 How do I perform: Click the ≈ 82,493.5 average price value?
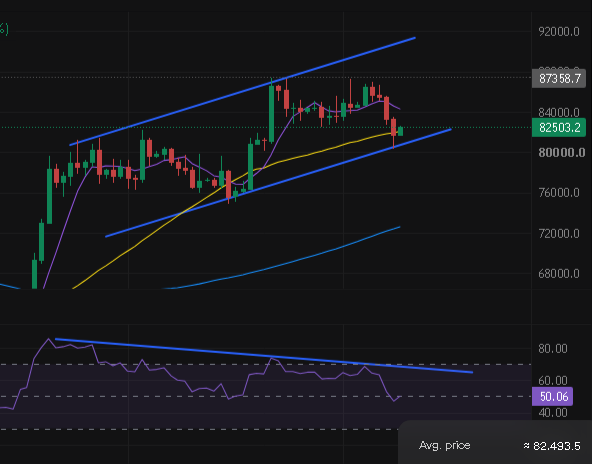coord(552,446)
